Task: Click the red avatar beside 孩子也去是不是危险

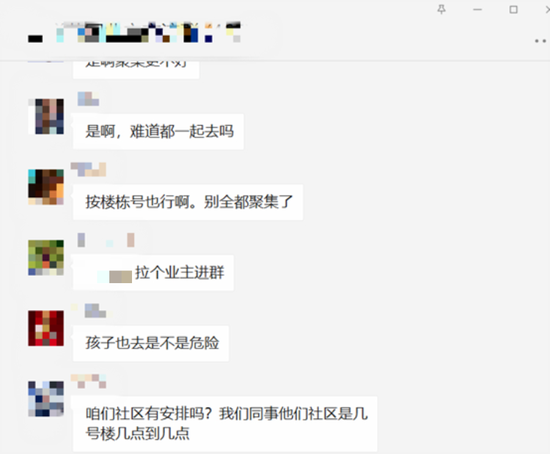Action: pos(46,328)
